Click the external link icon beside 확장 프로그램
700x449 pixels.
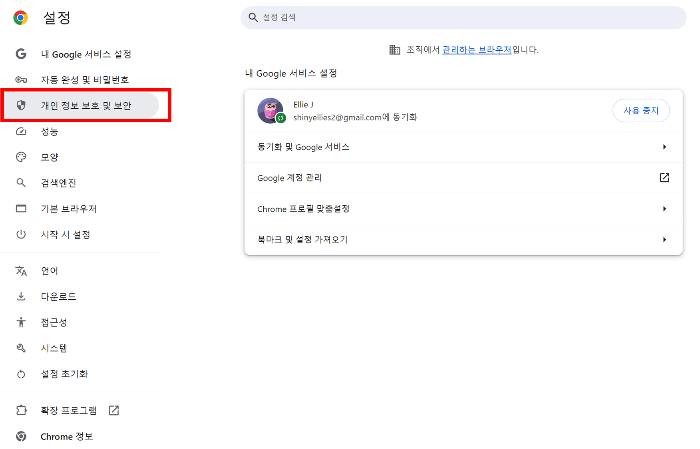tap(114, 410)
